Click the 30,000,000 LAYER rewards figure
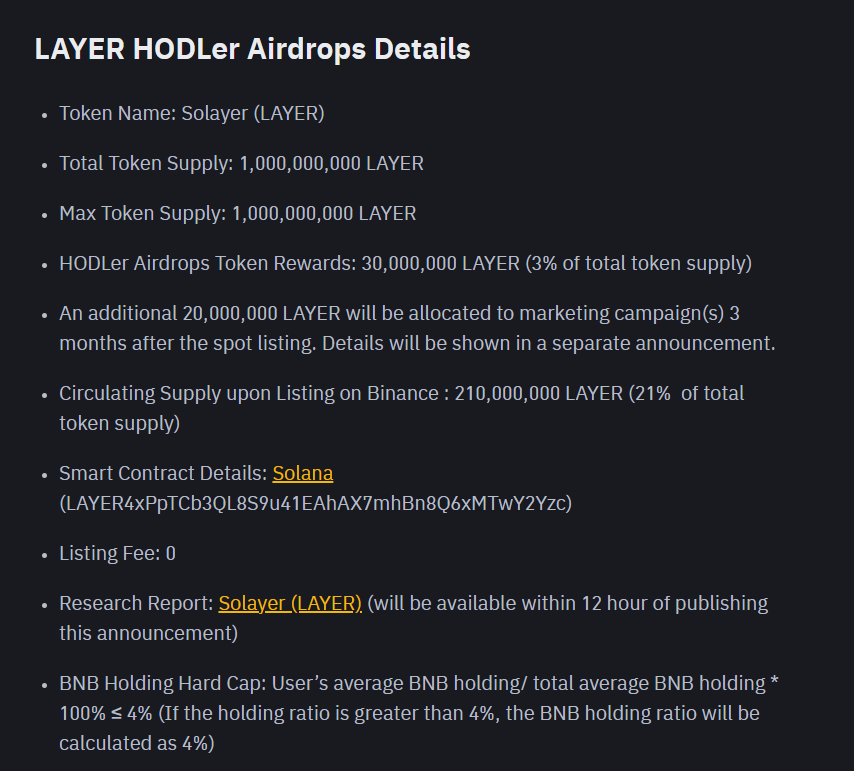 (x=441, y=264)
